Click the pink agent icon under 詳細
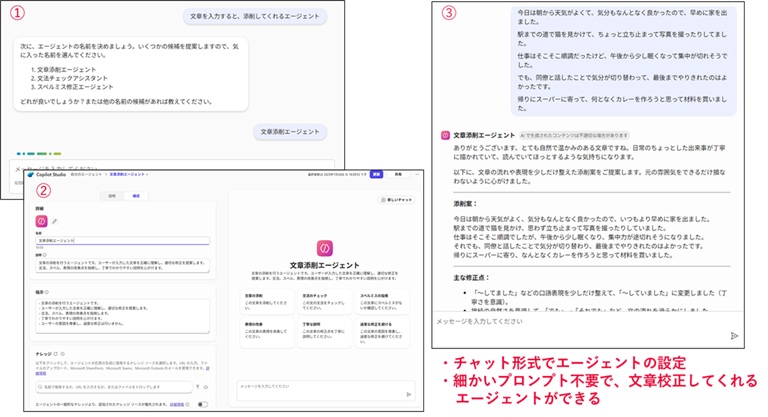The height and width of the screenshot is (417, 768). click(x=42, y=221)
